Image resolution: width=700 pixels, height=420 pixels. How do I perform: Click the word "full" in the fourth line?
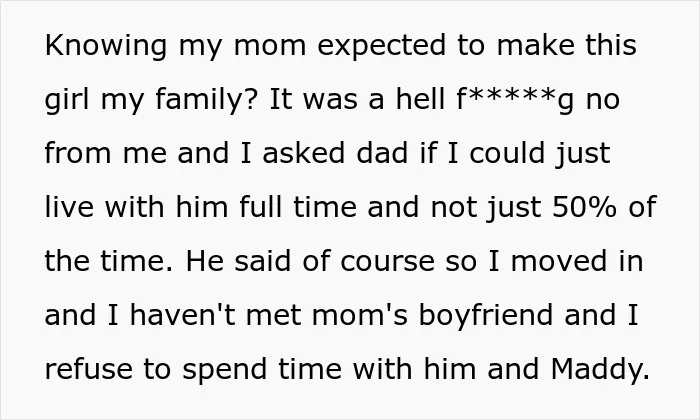click(x=261, y=206)
